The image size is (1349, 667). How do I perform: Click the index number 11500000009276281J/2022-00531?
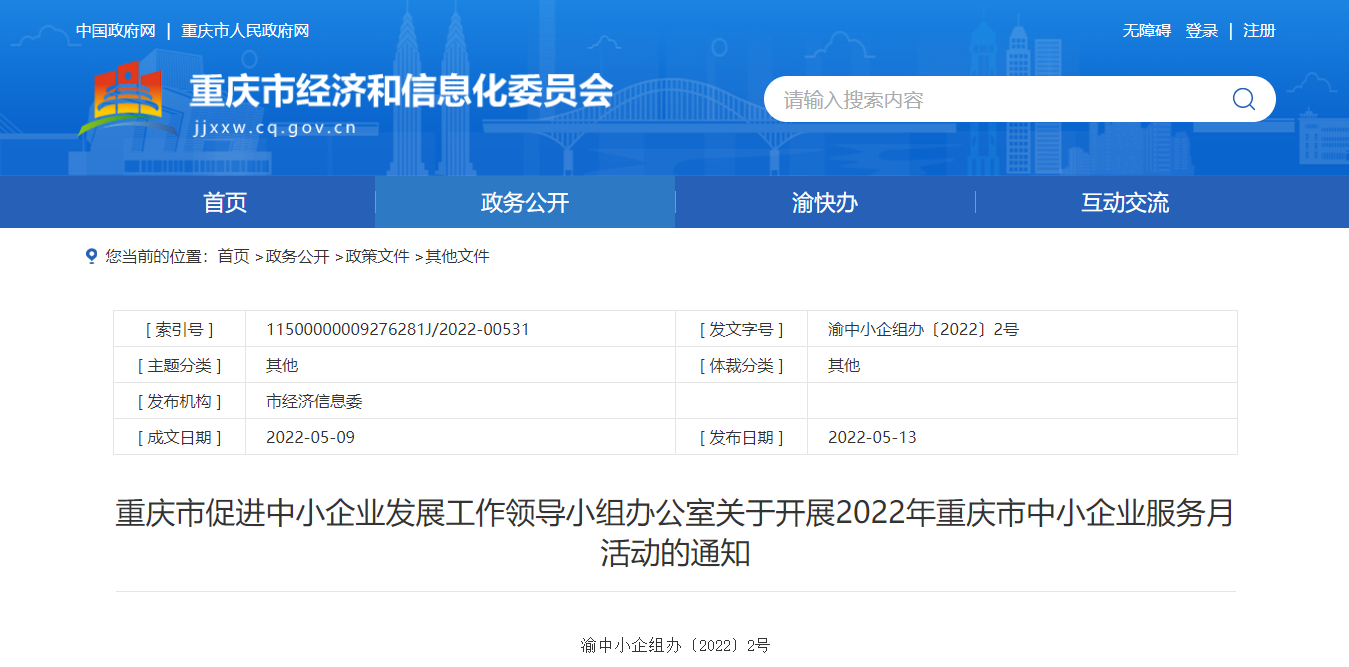point(397,329)
